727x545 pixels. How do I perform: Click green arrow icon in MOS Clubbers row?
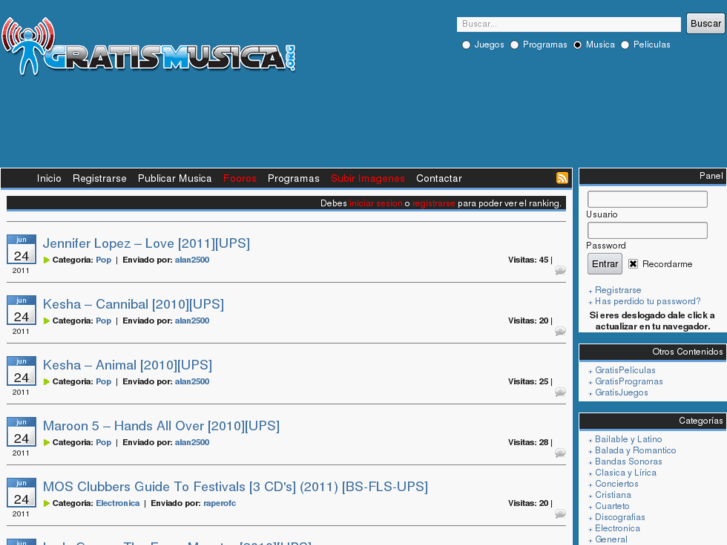46,503
